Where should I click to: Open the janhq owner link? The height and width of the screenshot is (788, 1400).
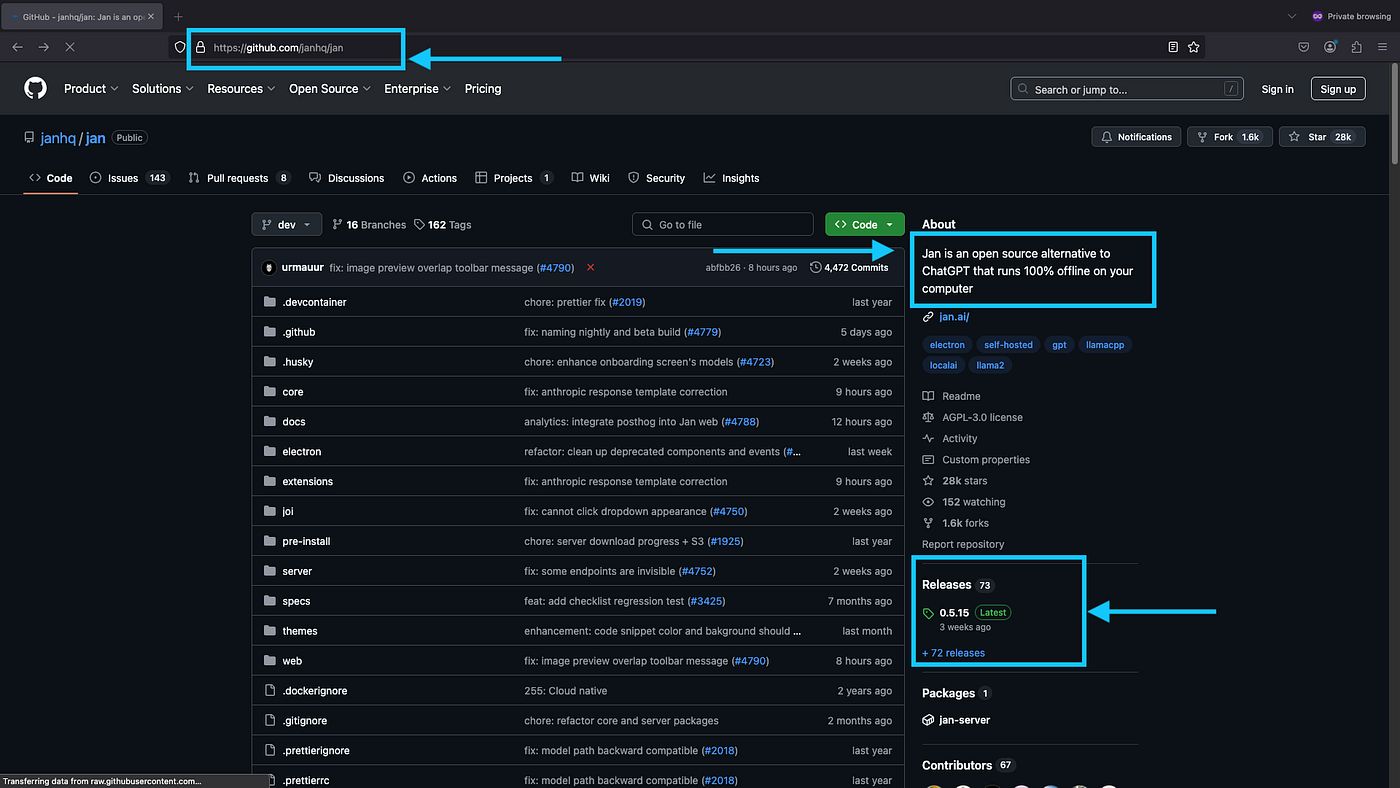[59, 138]
